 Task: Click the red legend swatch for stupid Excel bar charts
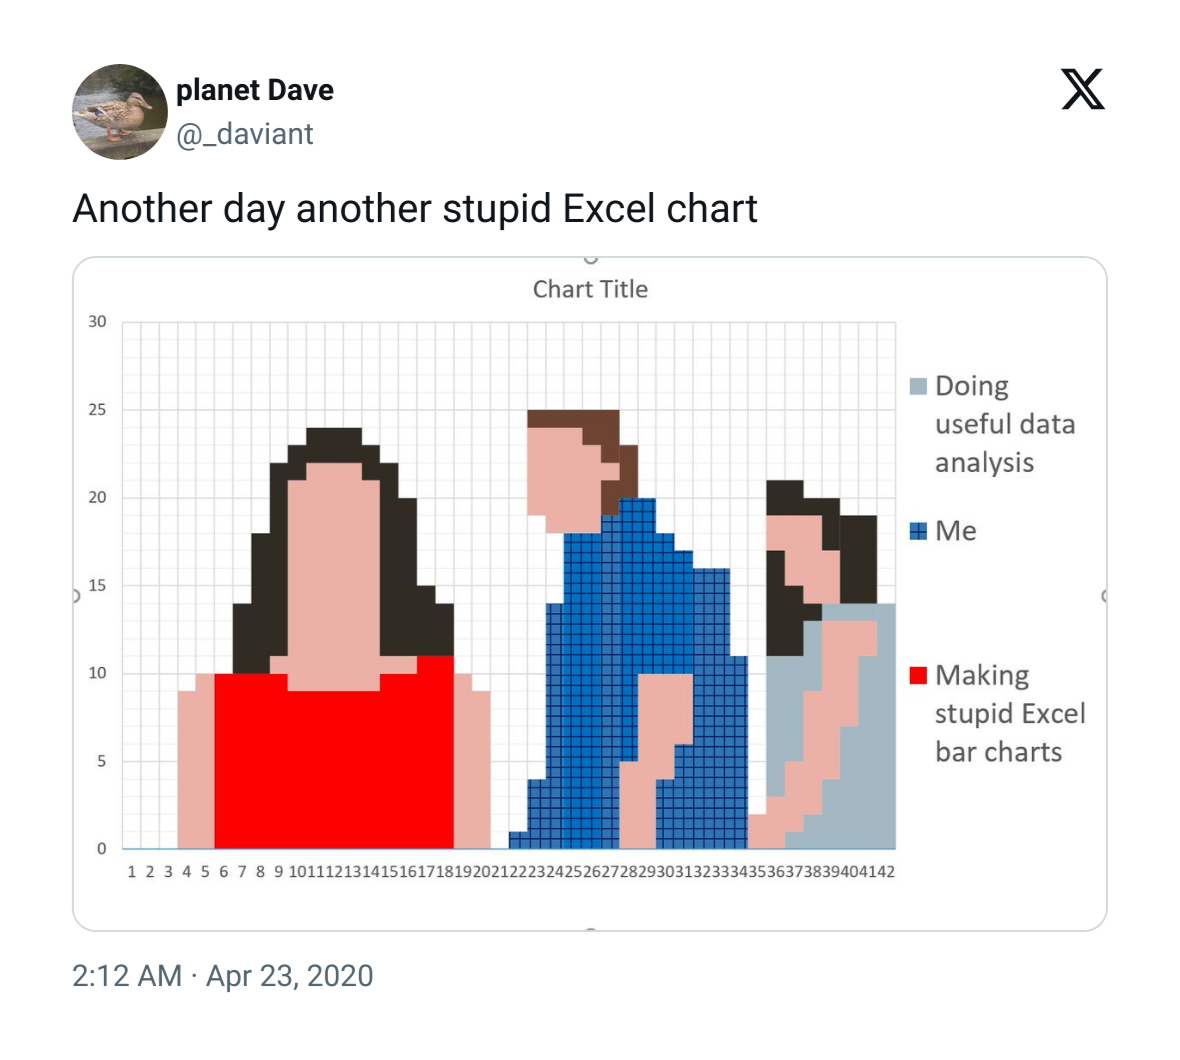click(918, 676)
